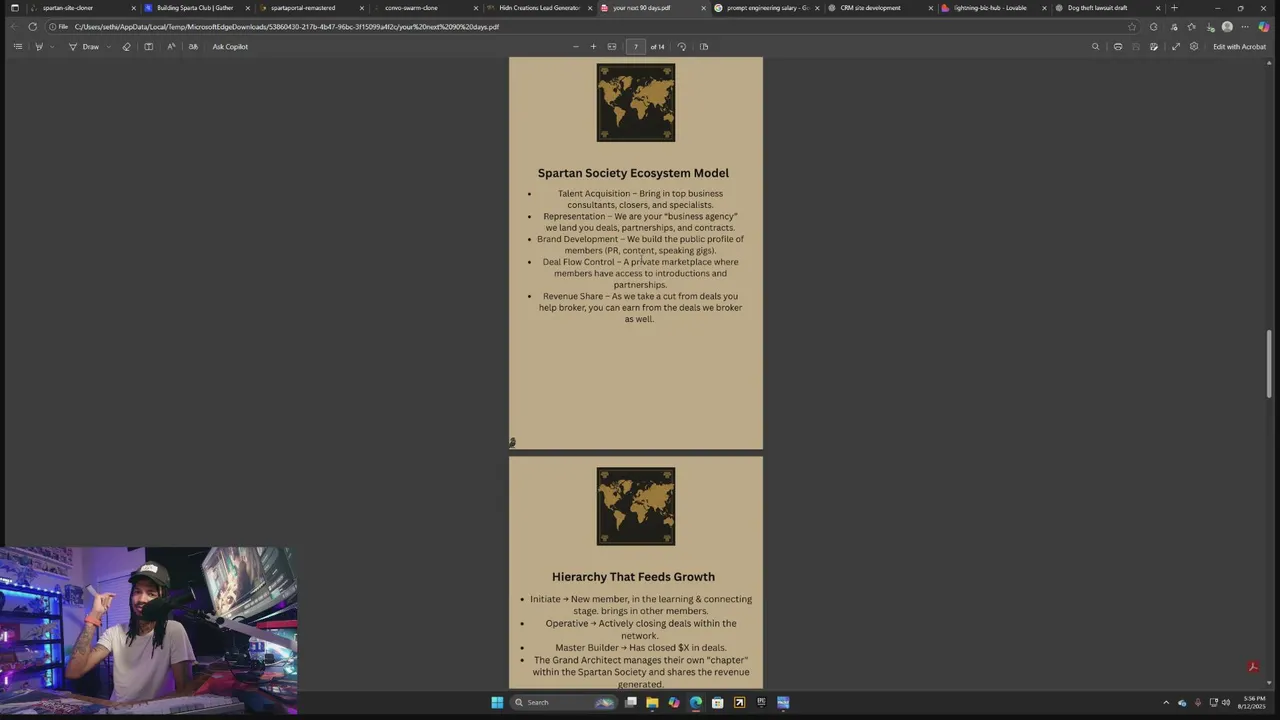Click the address bar file path
This screenshot has height=720, width=1280.
286,27
